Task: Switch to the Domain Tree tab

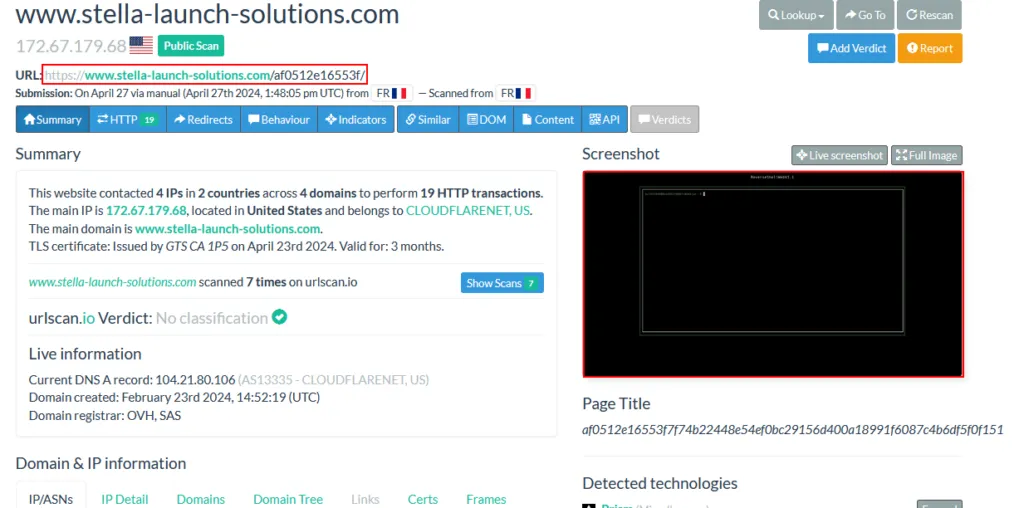Action: 288,499
